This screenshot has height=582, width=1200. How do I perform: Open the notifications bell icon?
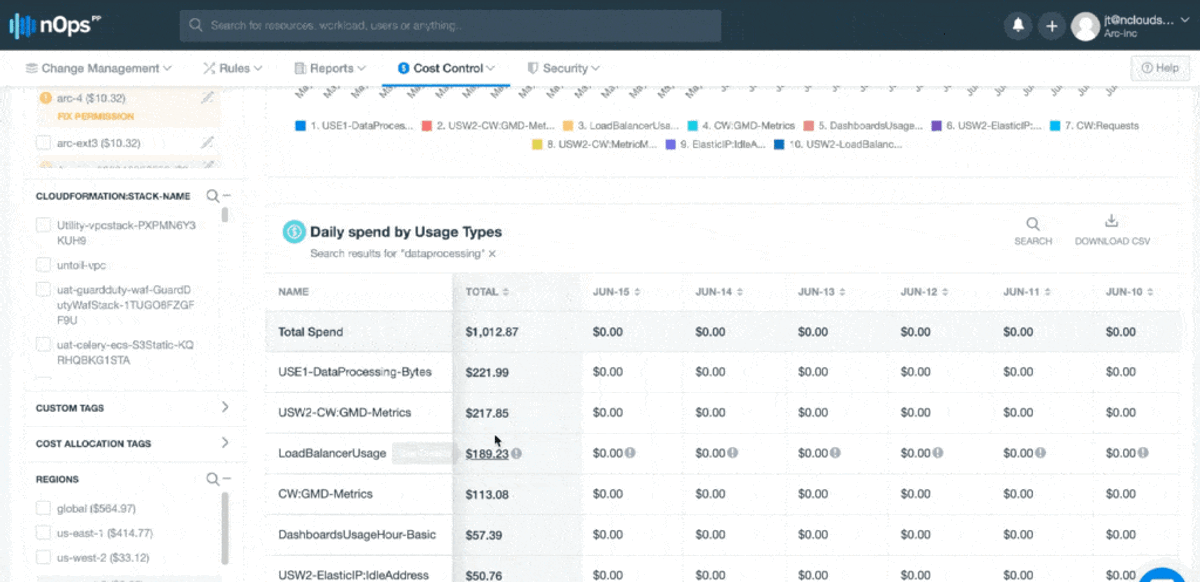point(1018,26)
